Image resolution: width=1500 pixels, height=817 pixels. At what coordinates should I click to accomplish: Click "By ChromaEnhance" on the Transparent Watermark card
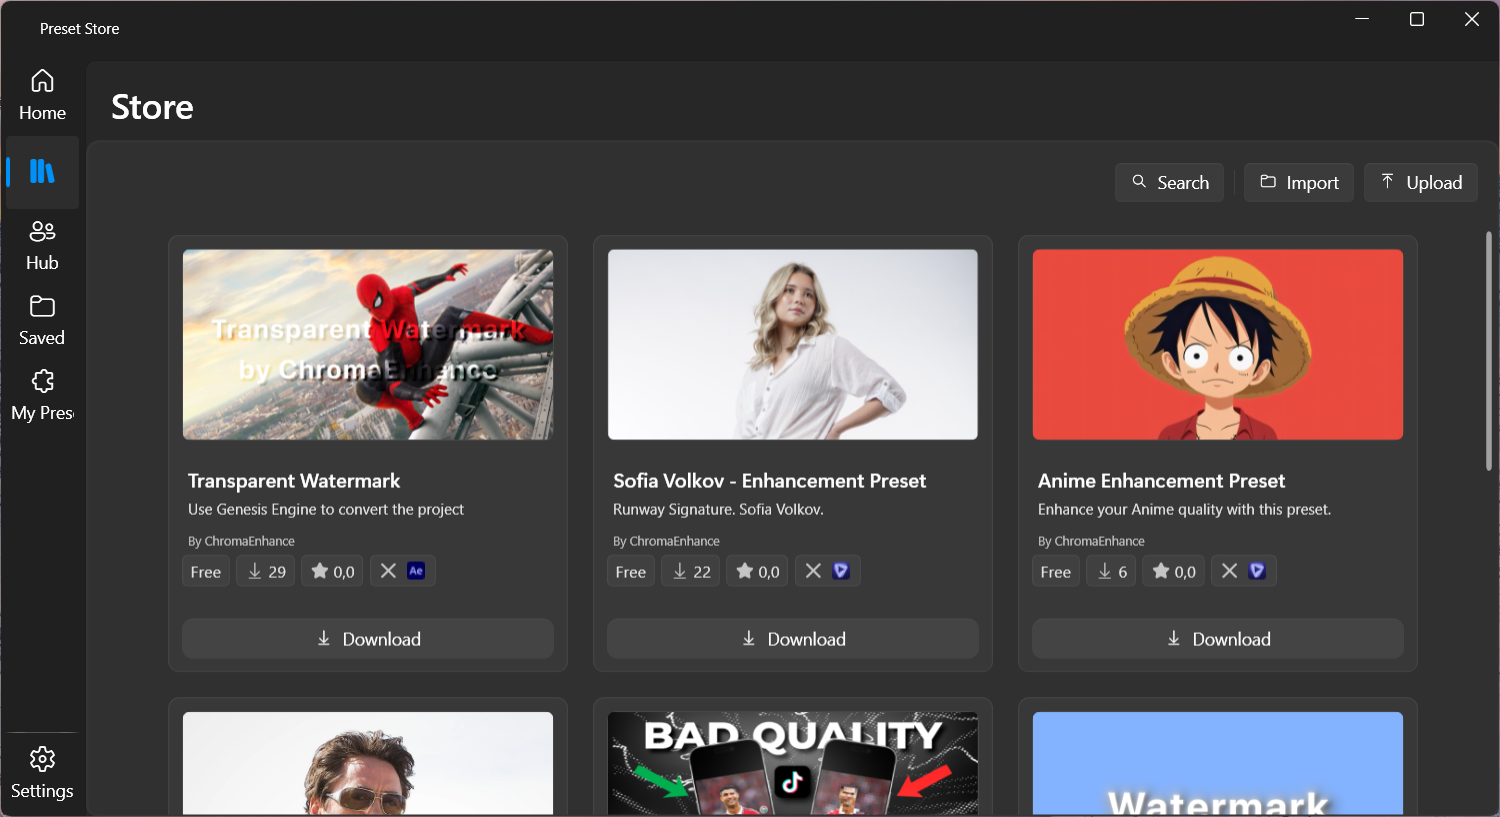tap(241, 541)
